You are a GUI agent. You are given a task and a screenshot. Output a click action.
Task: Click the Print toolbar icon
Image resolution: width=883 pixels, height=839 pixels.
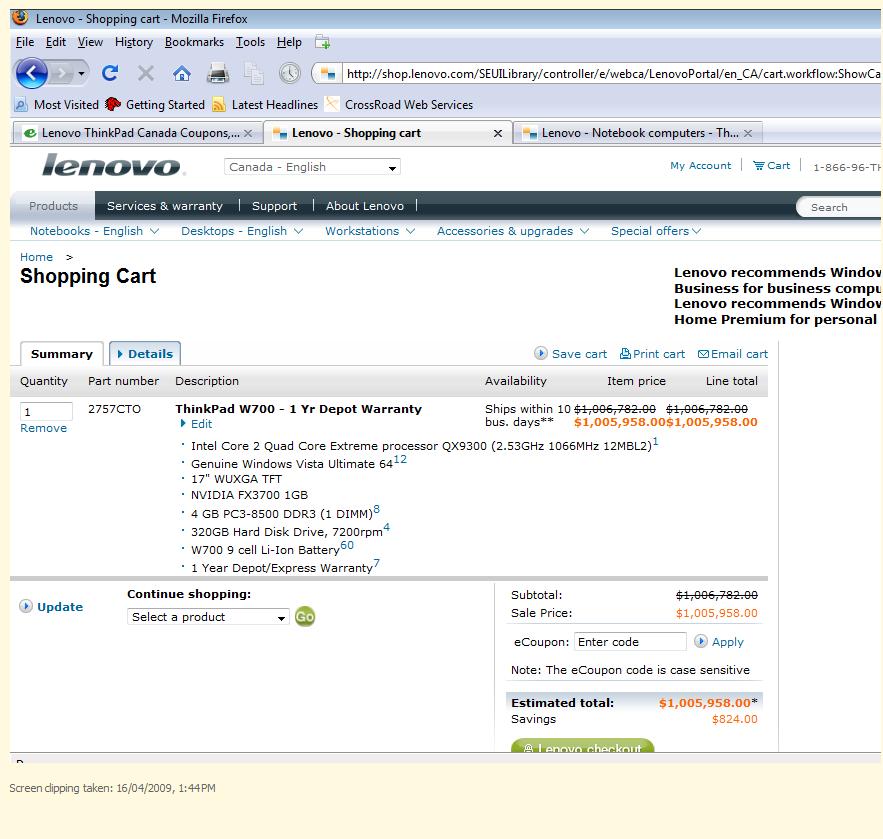(217, 73)
